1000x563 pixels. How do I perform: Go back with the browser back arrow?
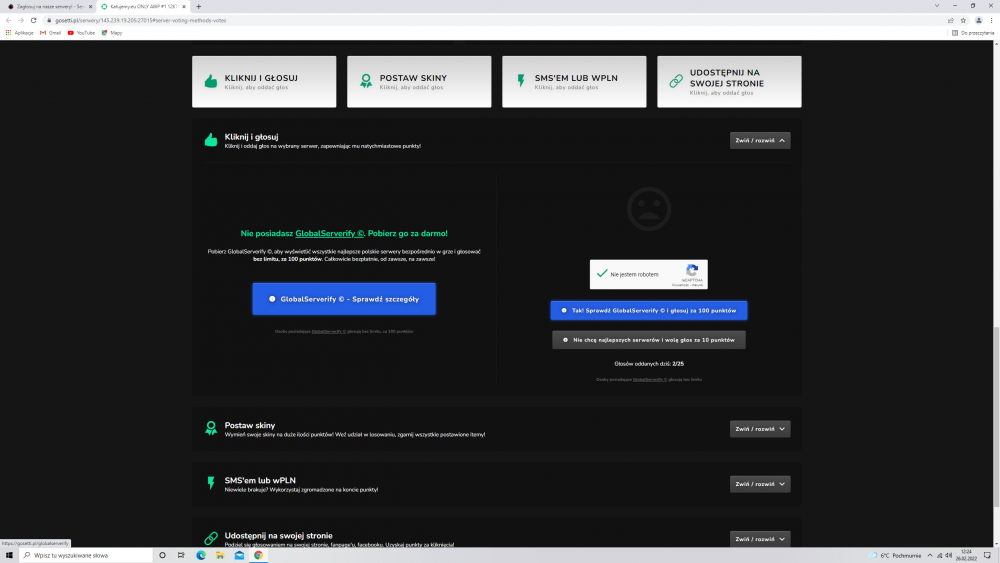point(8,20)
